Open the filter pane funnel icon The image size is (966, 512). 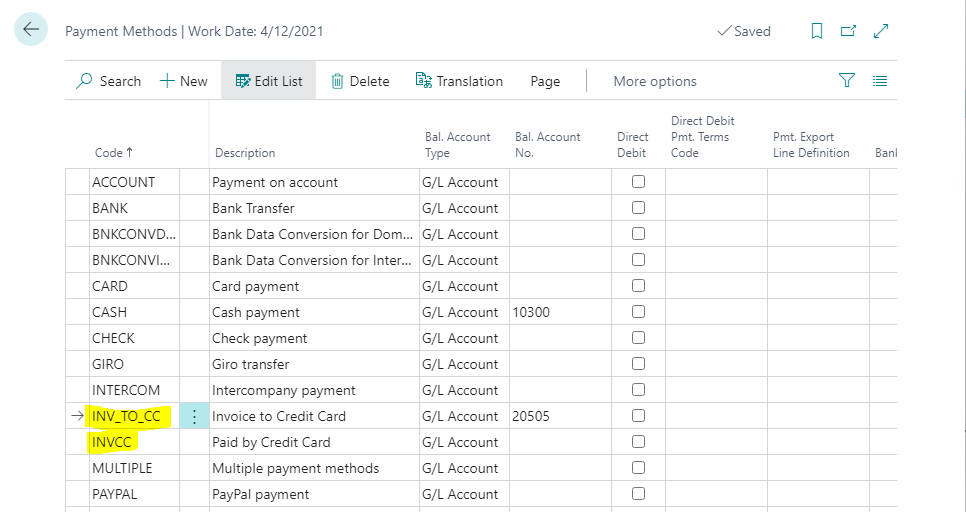pyautogui.click(x=846, y=81)
